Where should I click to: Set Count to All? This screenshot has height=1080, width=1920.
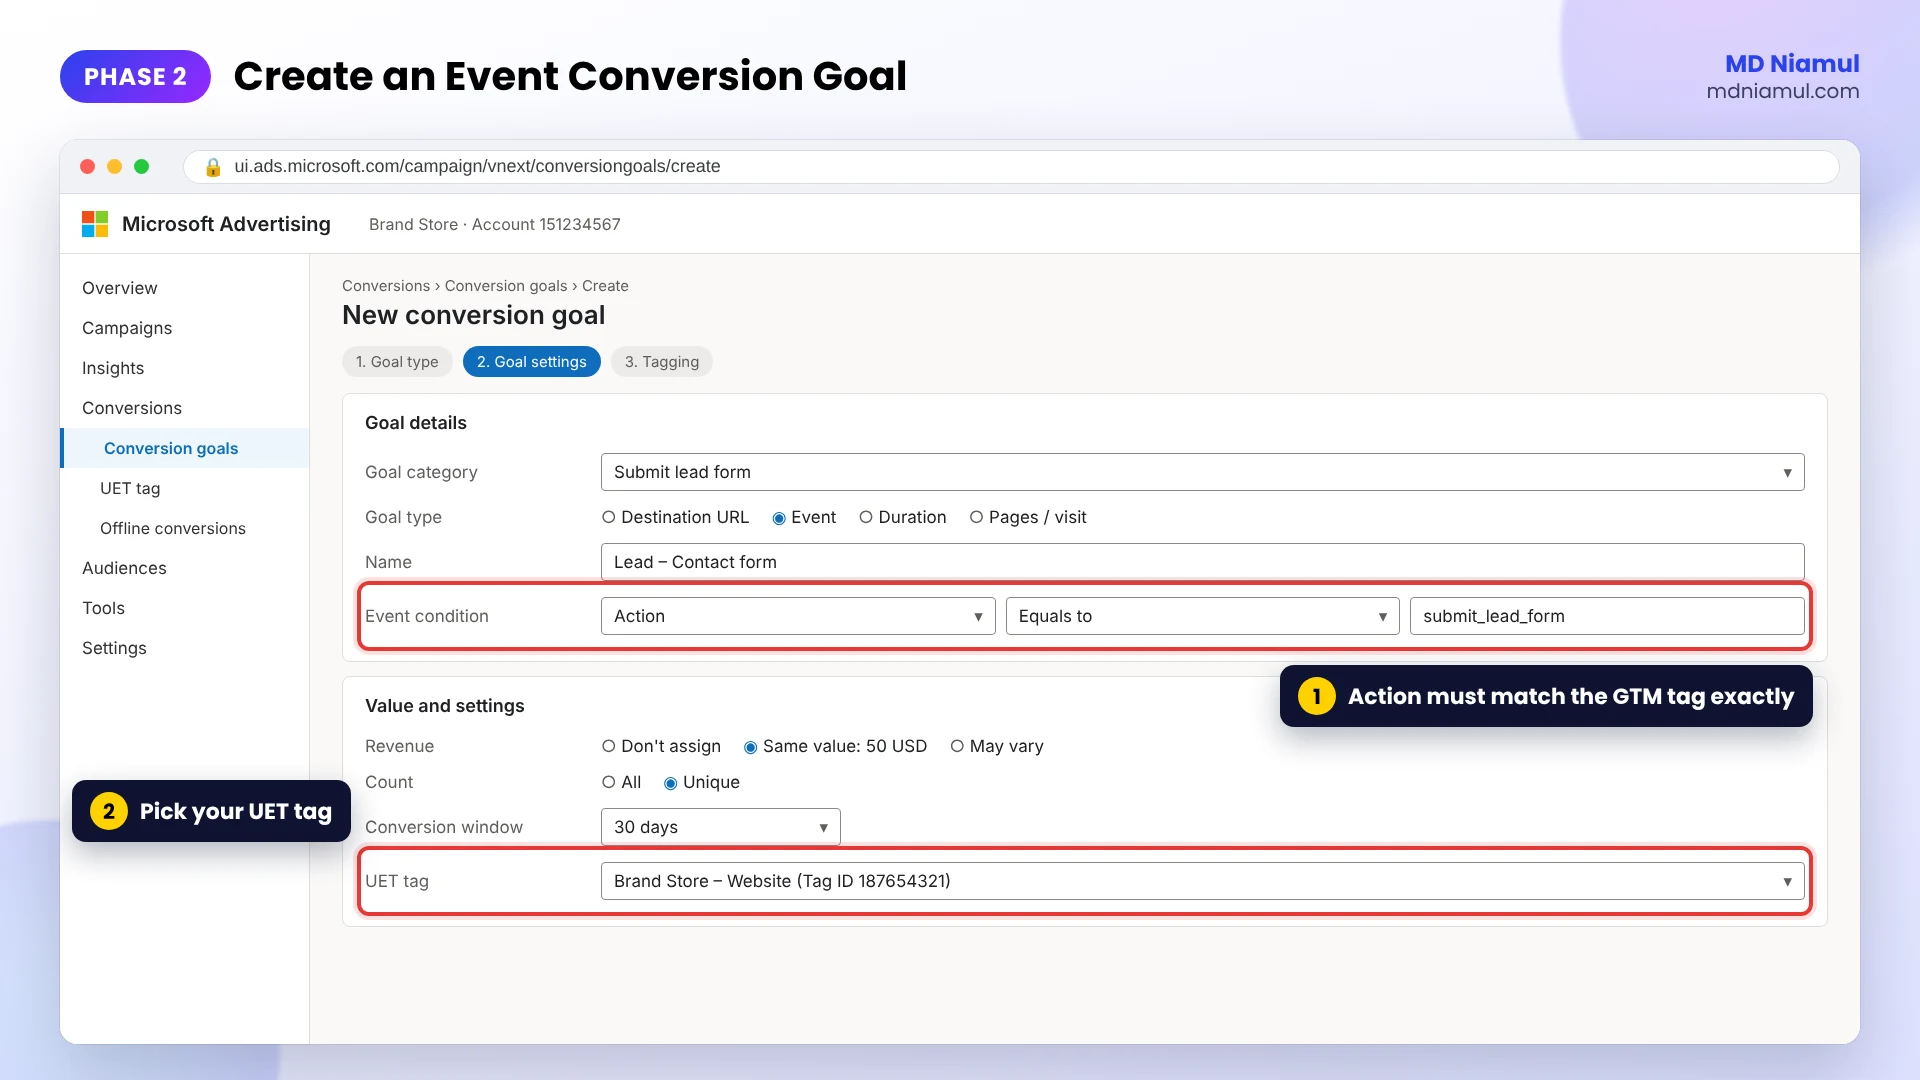(x=621, y=782)
